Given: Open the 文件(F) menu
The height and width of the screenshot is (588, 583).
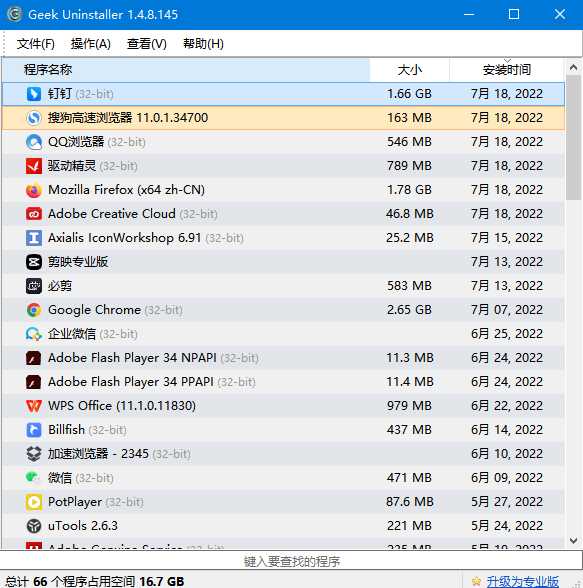Looking at the screenshot, I should (36, 44).
